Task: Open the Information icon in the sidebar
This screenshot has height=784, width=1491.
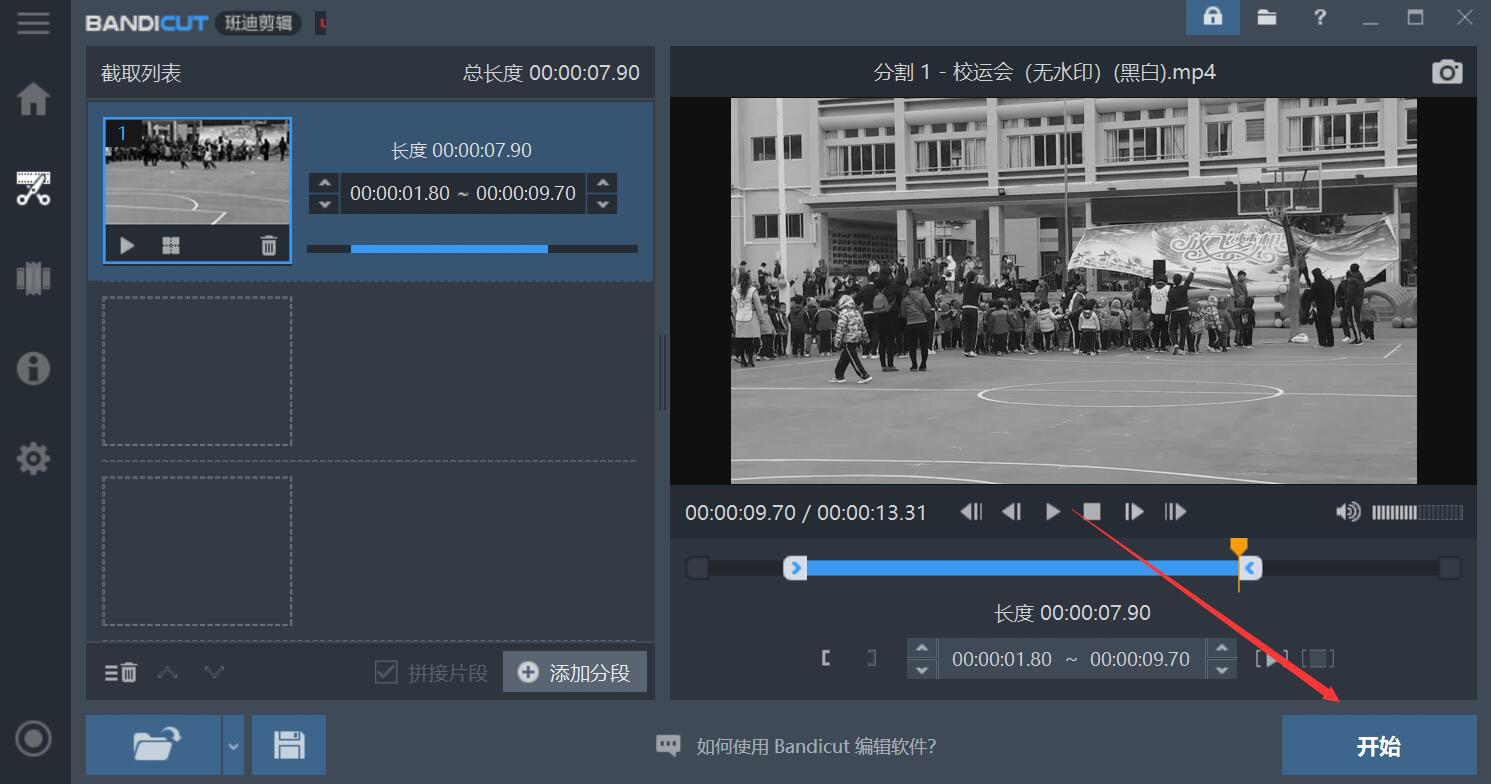Action: pyautogui.click(x=33, y=368)
